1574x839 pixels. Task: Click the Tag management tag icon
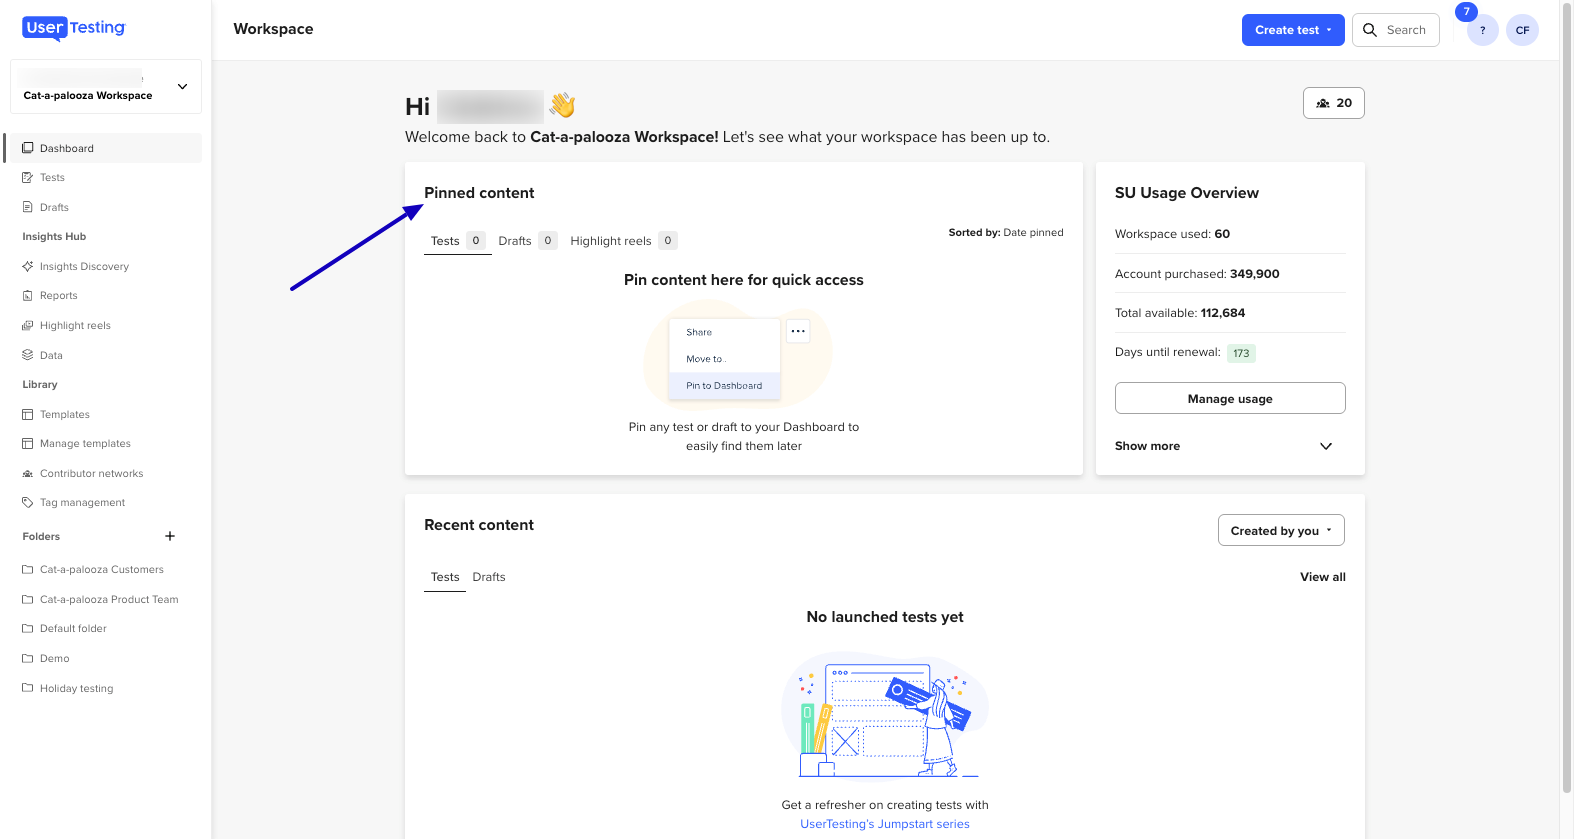[x=28, y=502]
